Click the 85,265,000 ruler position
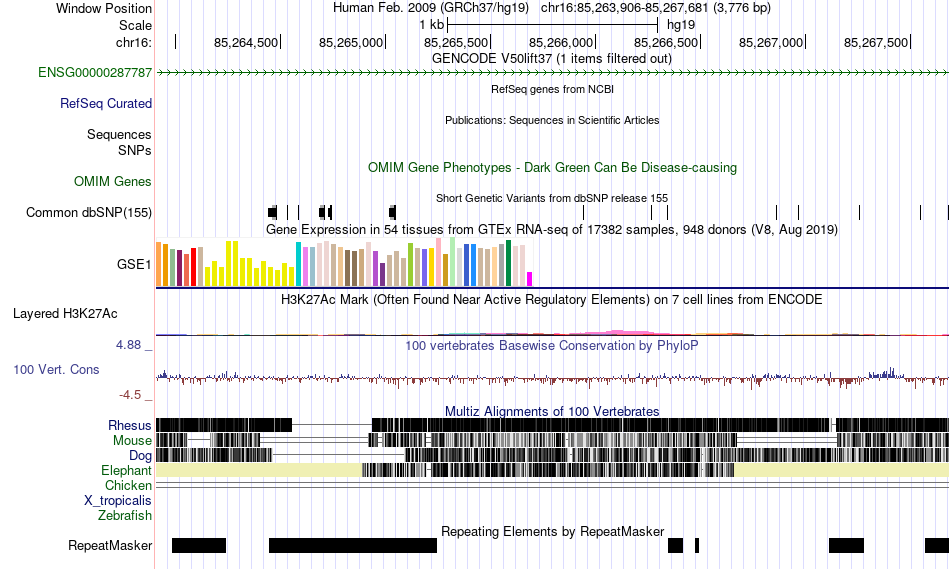This screenshot has height=569, width=950. coord(351,42)
